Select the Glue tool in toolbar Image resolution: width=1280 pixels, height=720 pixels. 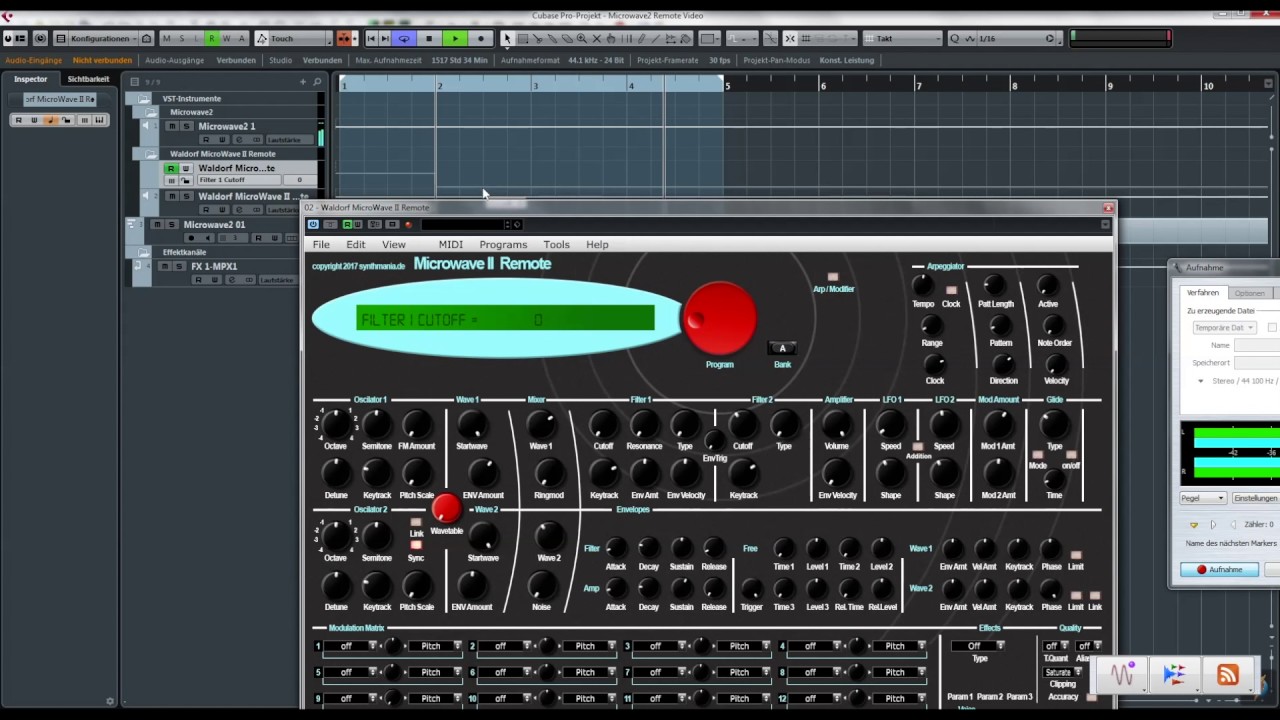pyautogui.click(x=552, y=39)
